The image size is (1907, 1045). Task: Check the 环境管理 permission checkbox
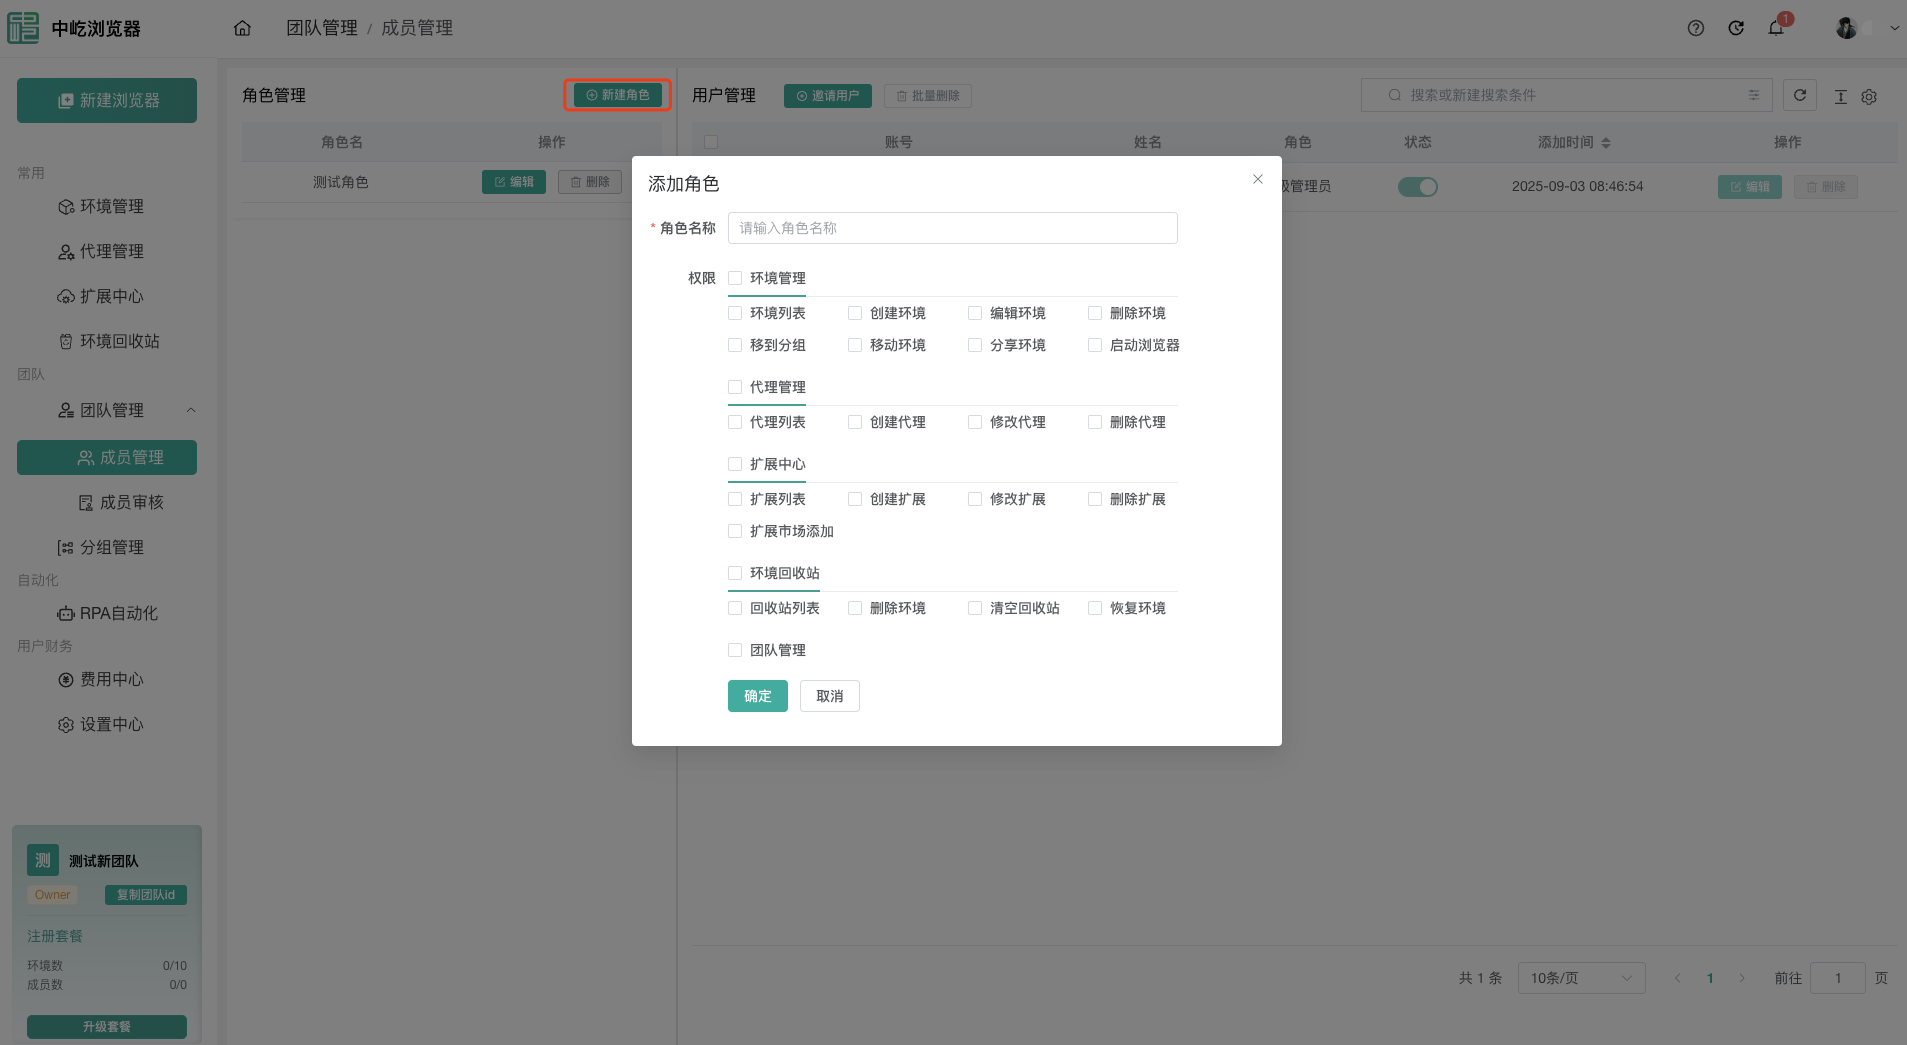735,278
